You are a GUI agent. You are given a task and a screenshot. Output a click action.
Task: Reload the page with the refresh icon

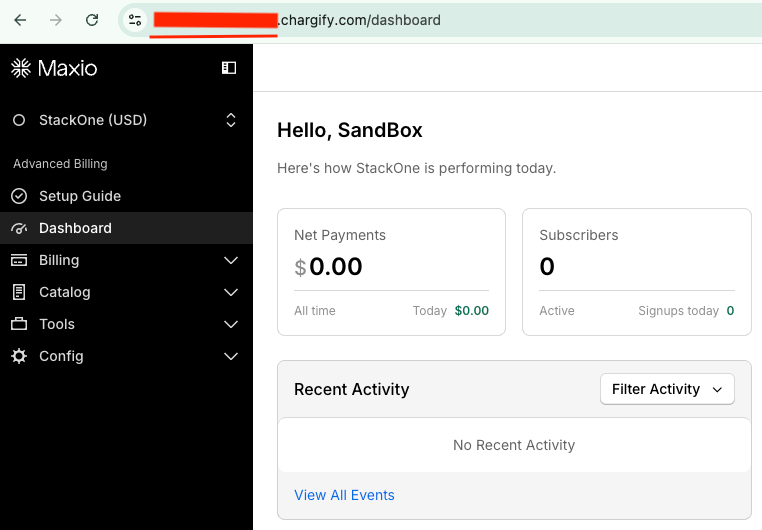(x=92, y=20)
